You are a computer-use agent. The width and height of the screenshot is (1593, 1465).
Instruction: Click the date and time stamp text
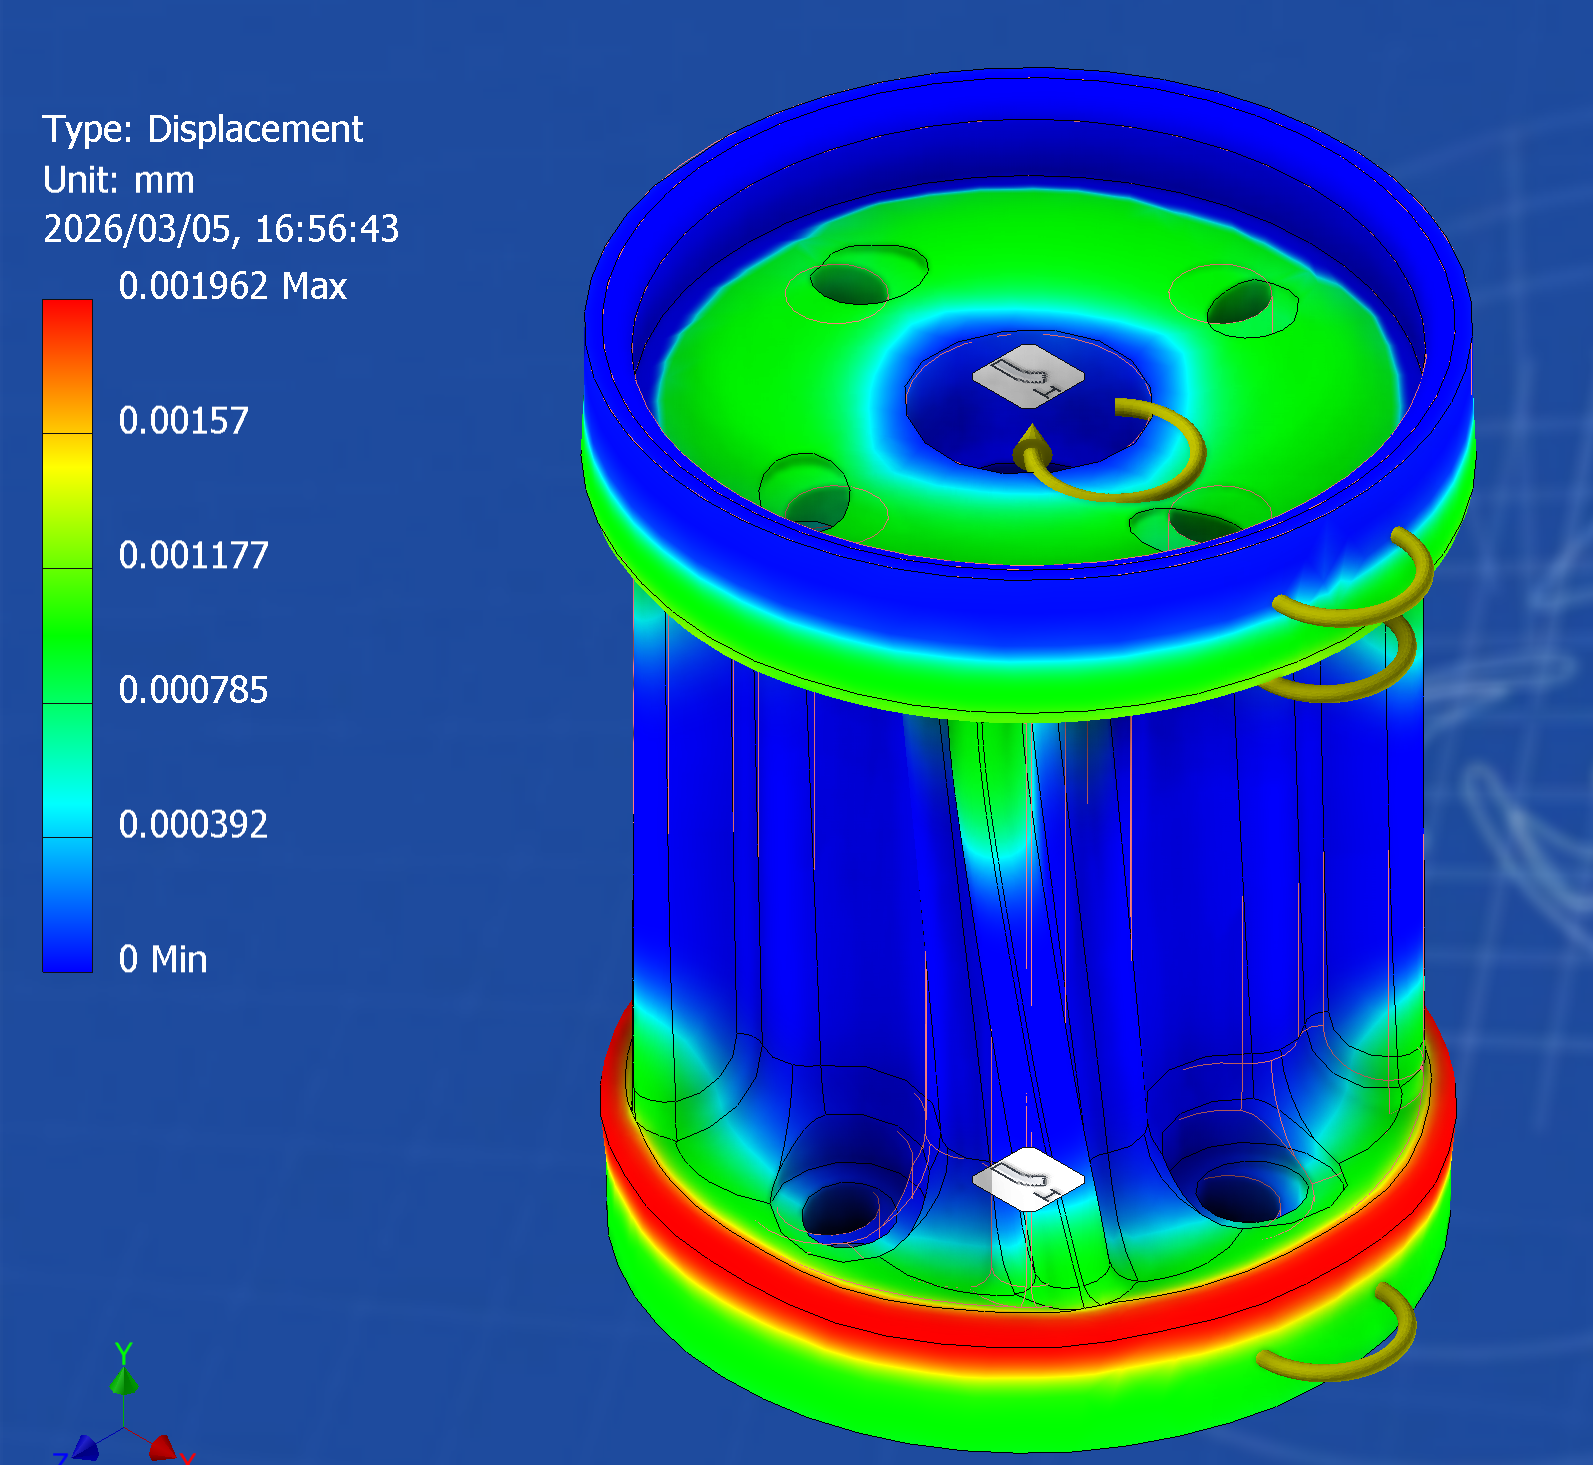(221, 229)
